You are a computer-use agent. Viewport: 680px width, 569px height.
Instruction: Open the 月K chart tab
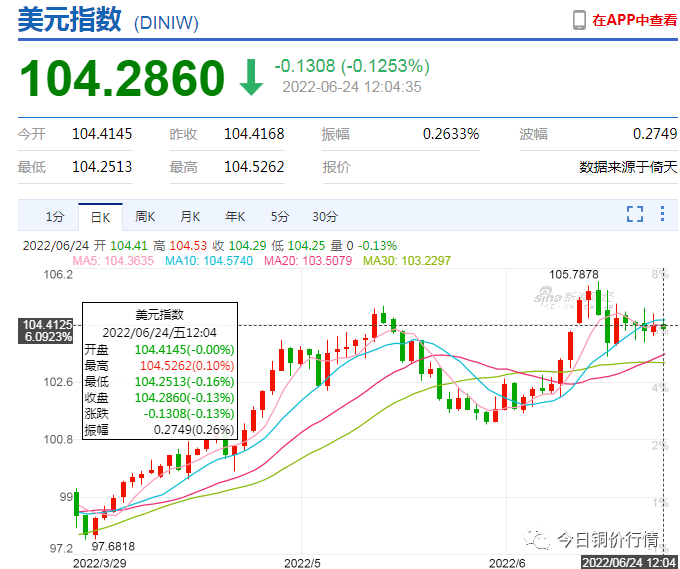click(x=190, y=216)
